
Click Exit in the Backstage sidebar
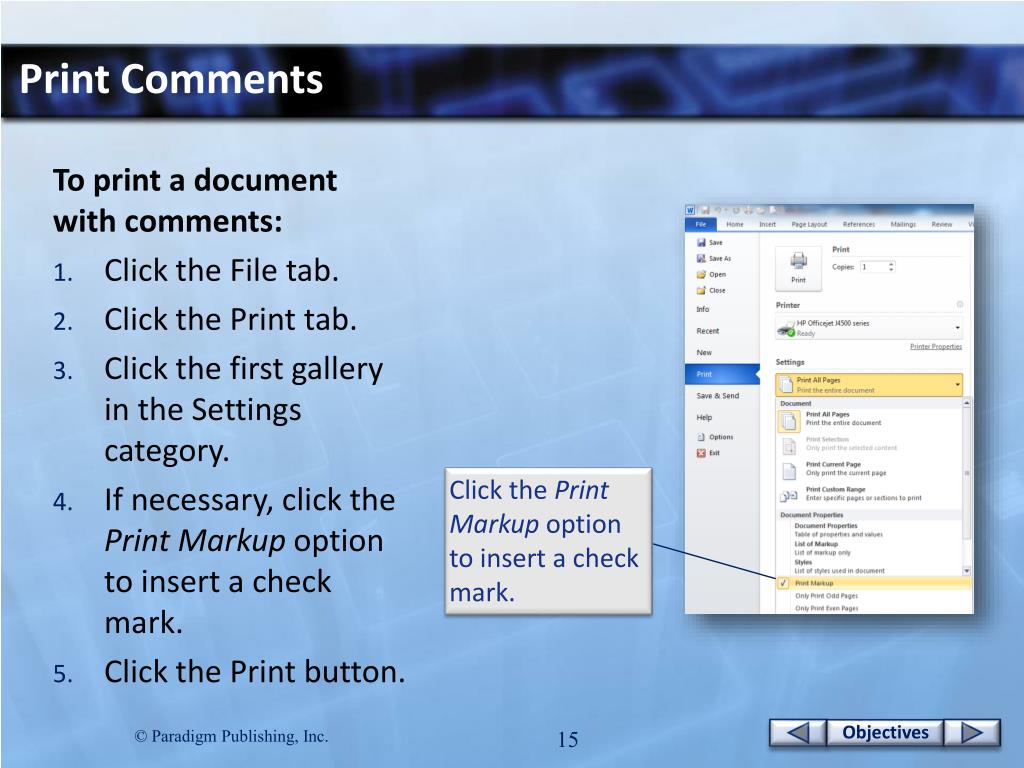click(x=708, y=453)
